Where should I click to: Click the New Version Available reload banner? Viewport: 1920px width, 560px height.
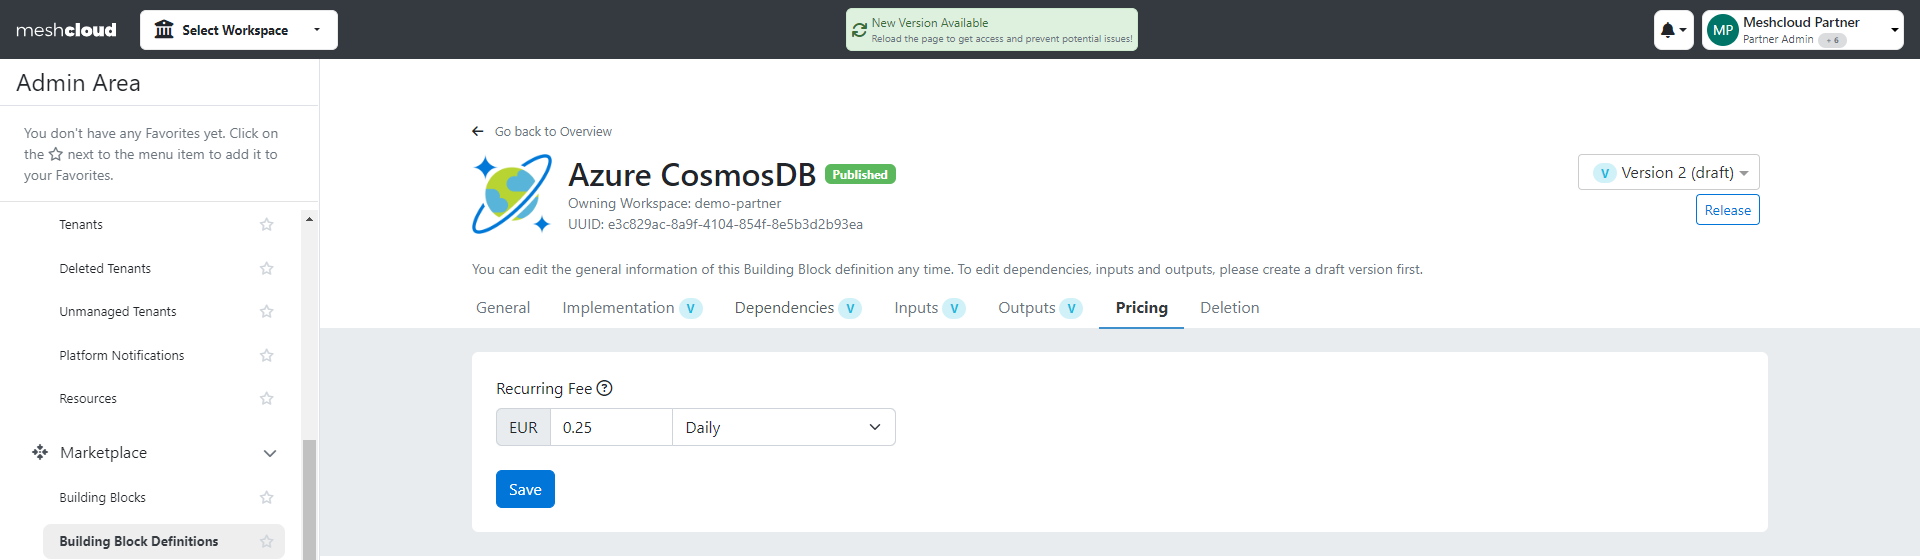point(992,30)
